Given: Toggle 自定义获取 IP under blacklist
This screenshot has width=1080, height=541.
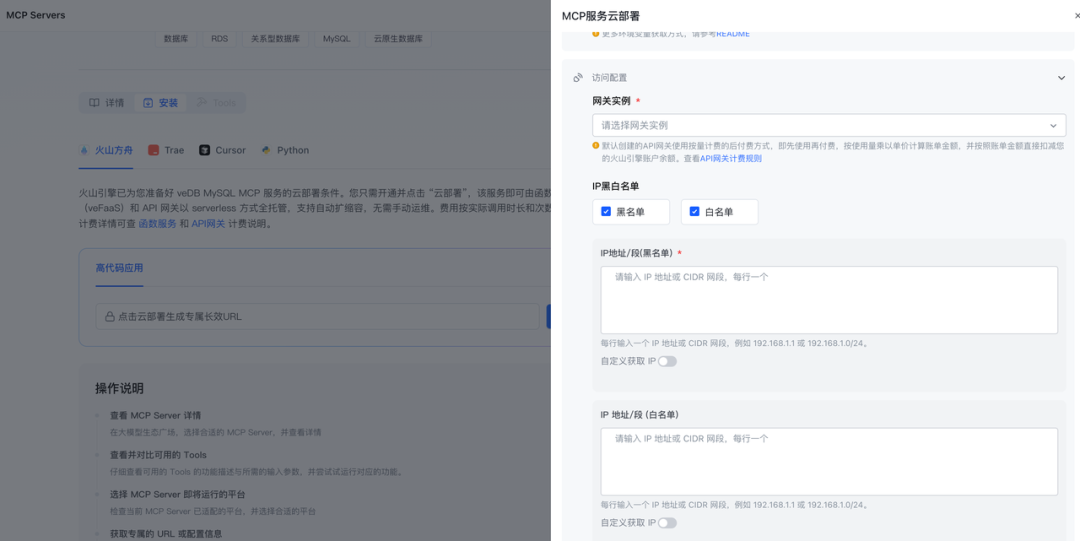Looking at the screenshot, I should tap(667, 361).
